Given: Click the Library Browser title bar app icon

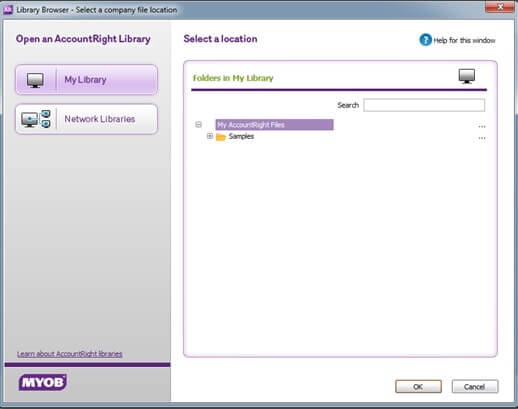Looking at the screenshot, I should point(8,10).
